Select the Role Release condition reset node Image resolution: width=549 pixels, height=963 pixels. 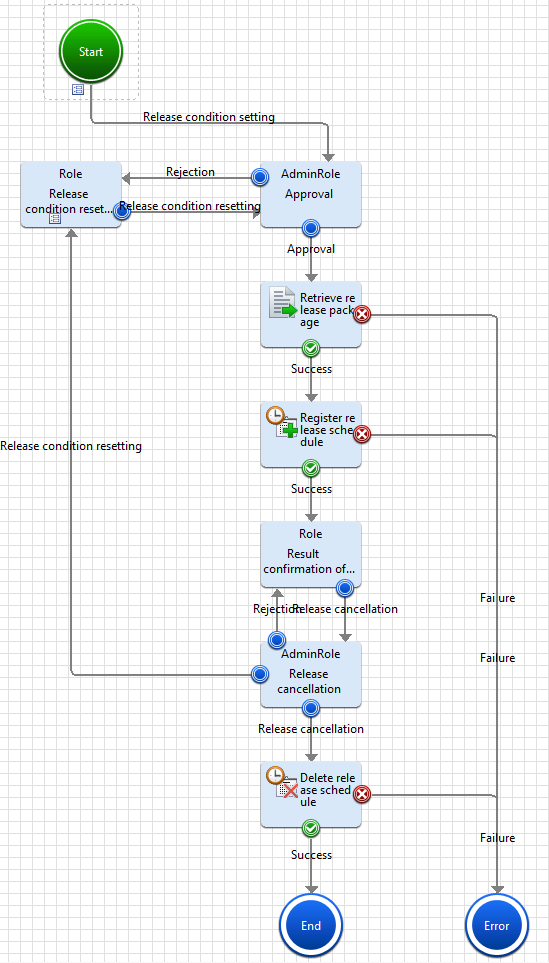(71, 194)
